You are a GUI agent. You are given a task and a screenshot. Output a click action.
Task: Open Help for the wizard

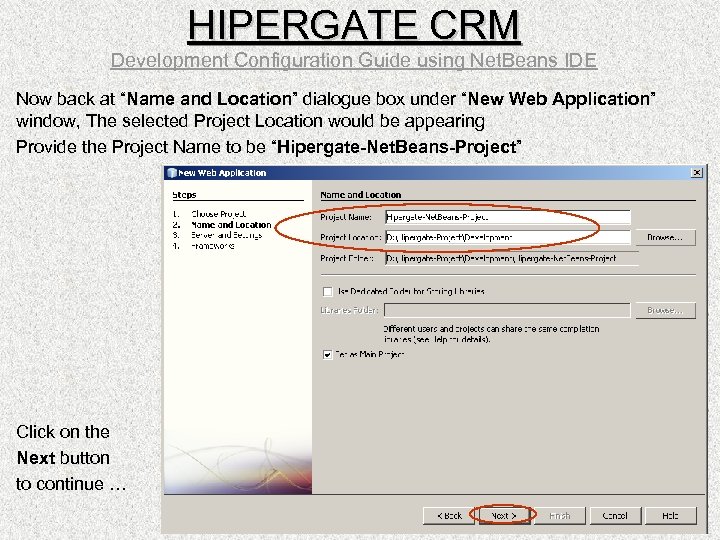click(670, 516)
